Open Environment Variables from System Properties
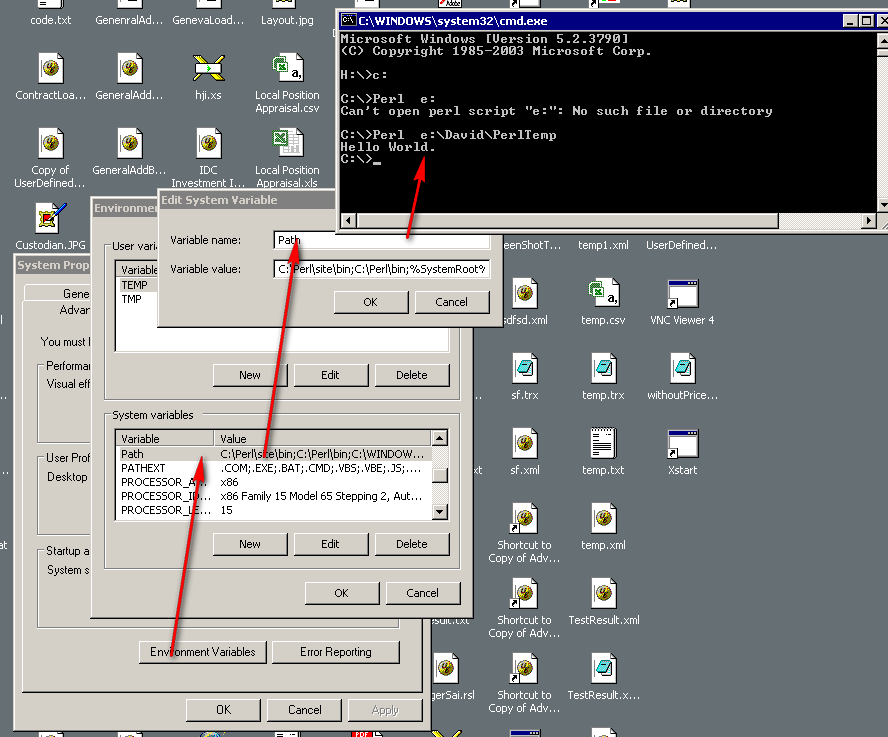The width and height of the screenshot is (888, 737). [203, 652]
